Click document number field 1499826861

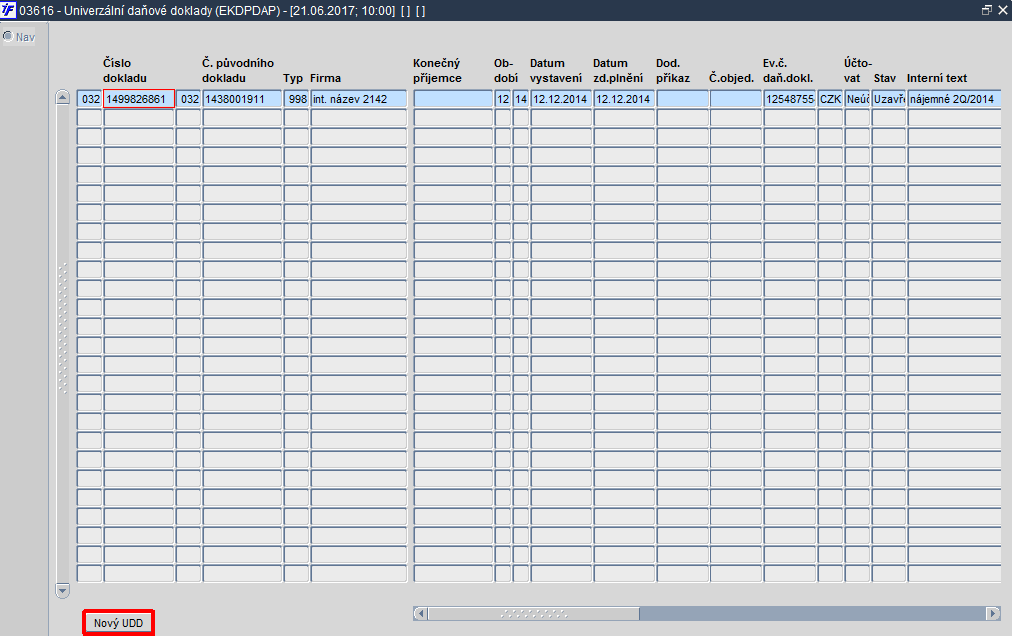tap(139, 99)
